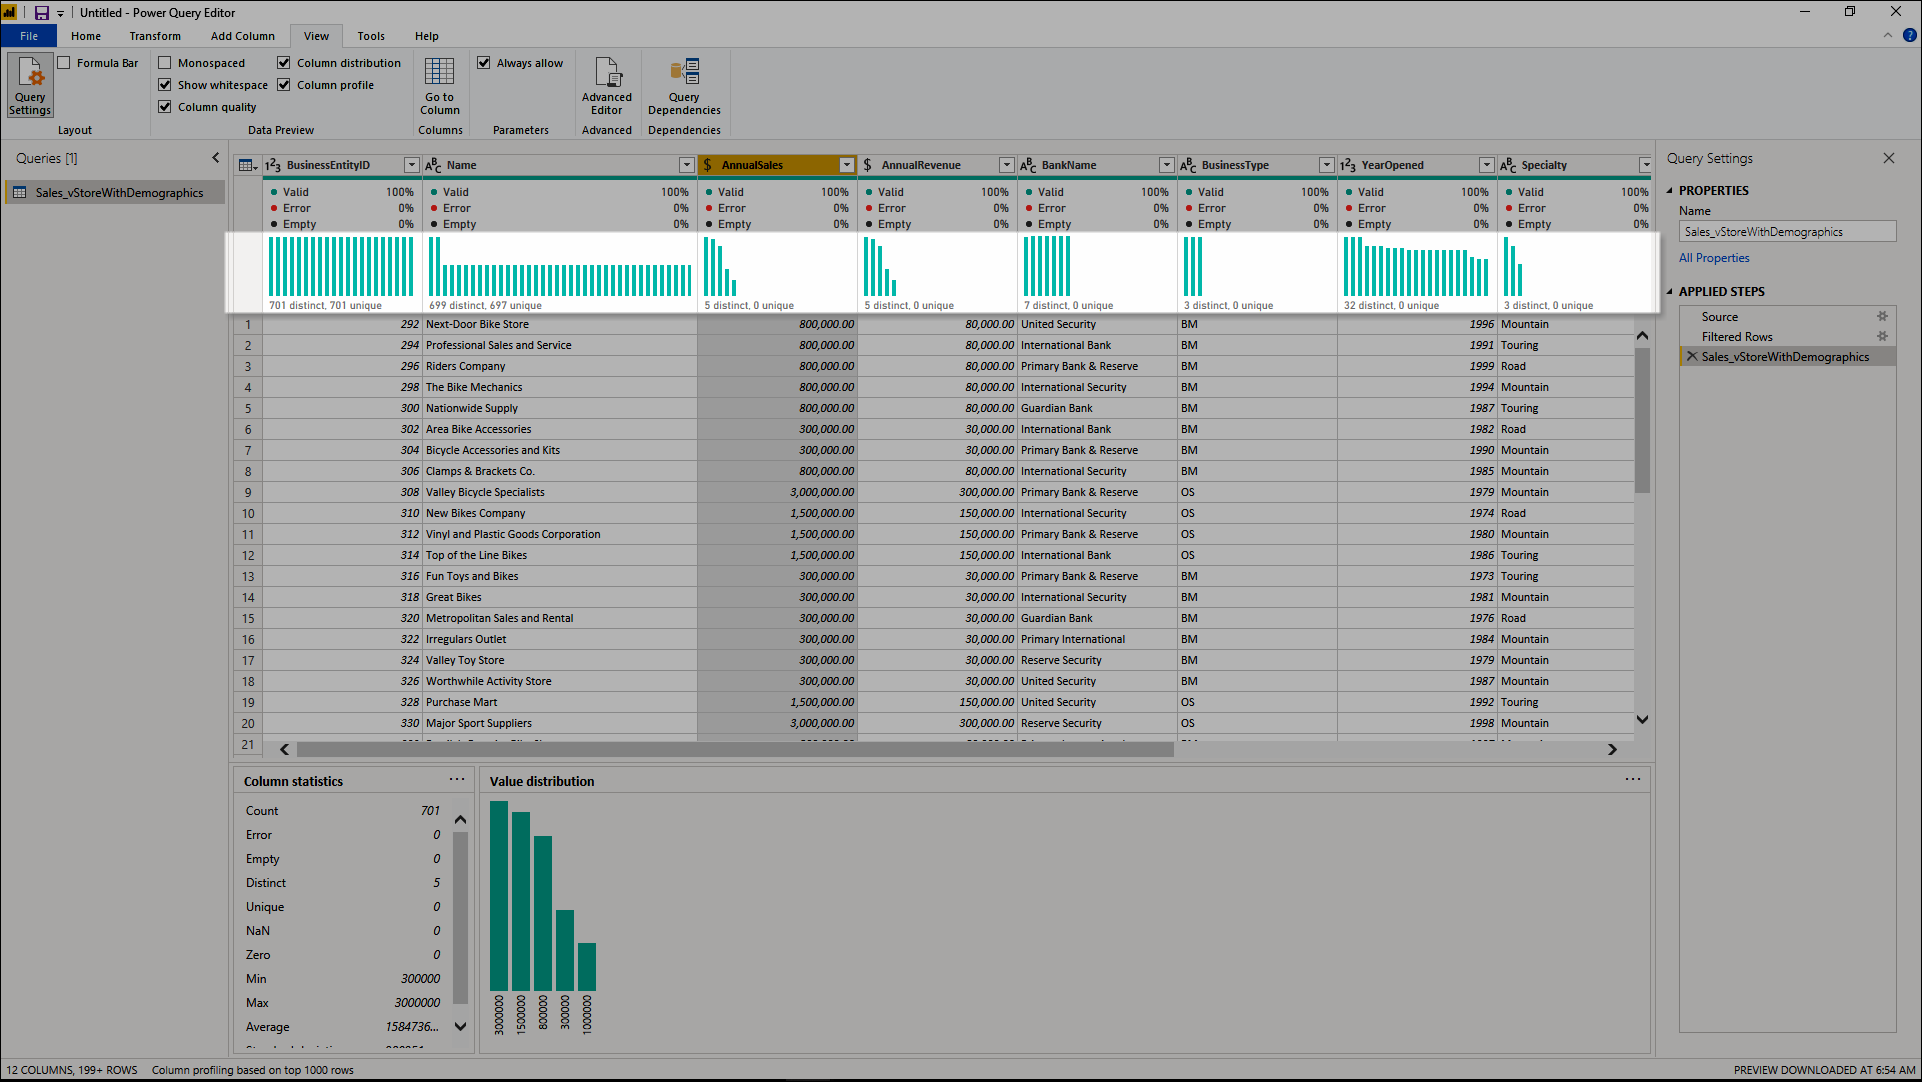
Task: Expand the BusinessType column dropdown
Action: 1324,165
